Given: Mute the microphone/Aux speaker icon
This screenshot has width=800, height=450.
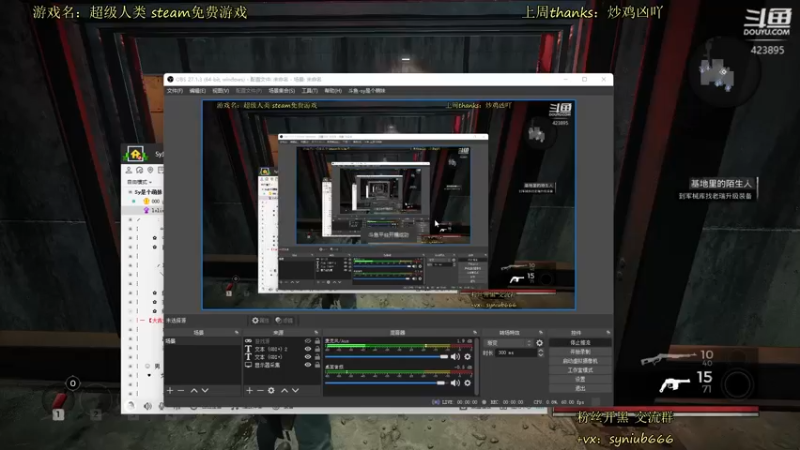Looking at the screenshot, I should (455, 357).
